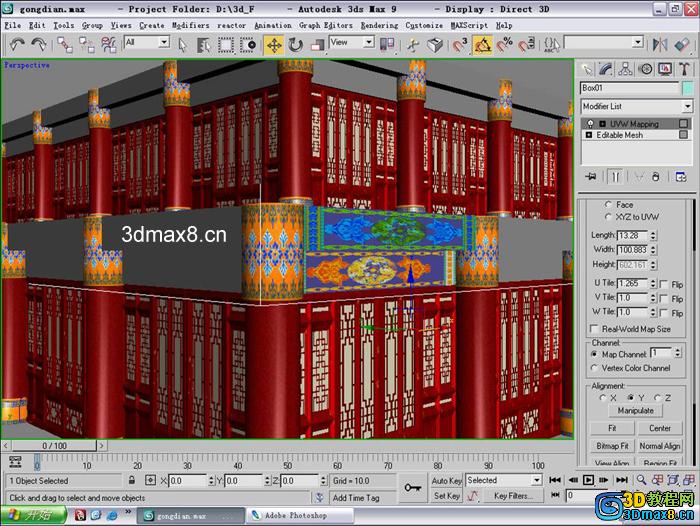Toggle UVW Mapping modifier lightbulb
This screenshot has height=526, width=700.
(591, 124)
